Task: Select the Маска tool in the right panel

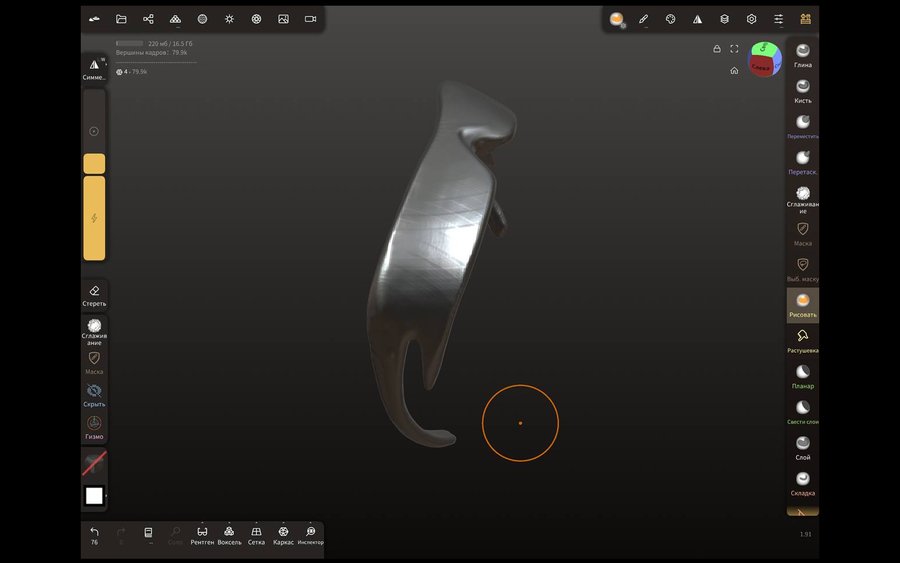Action: pos(802,234)
